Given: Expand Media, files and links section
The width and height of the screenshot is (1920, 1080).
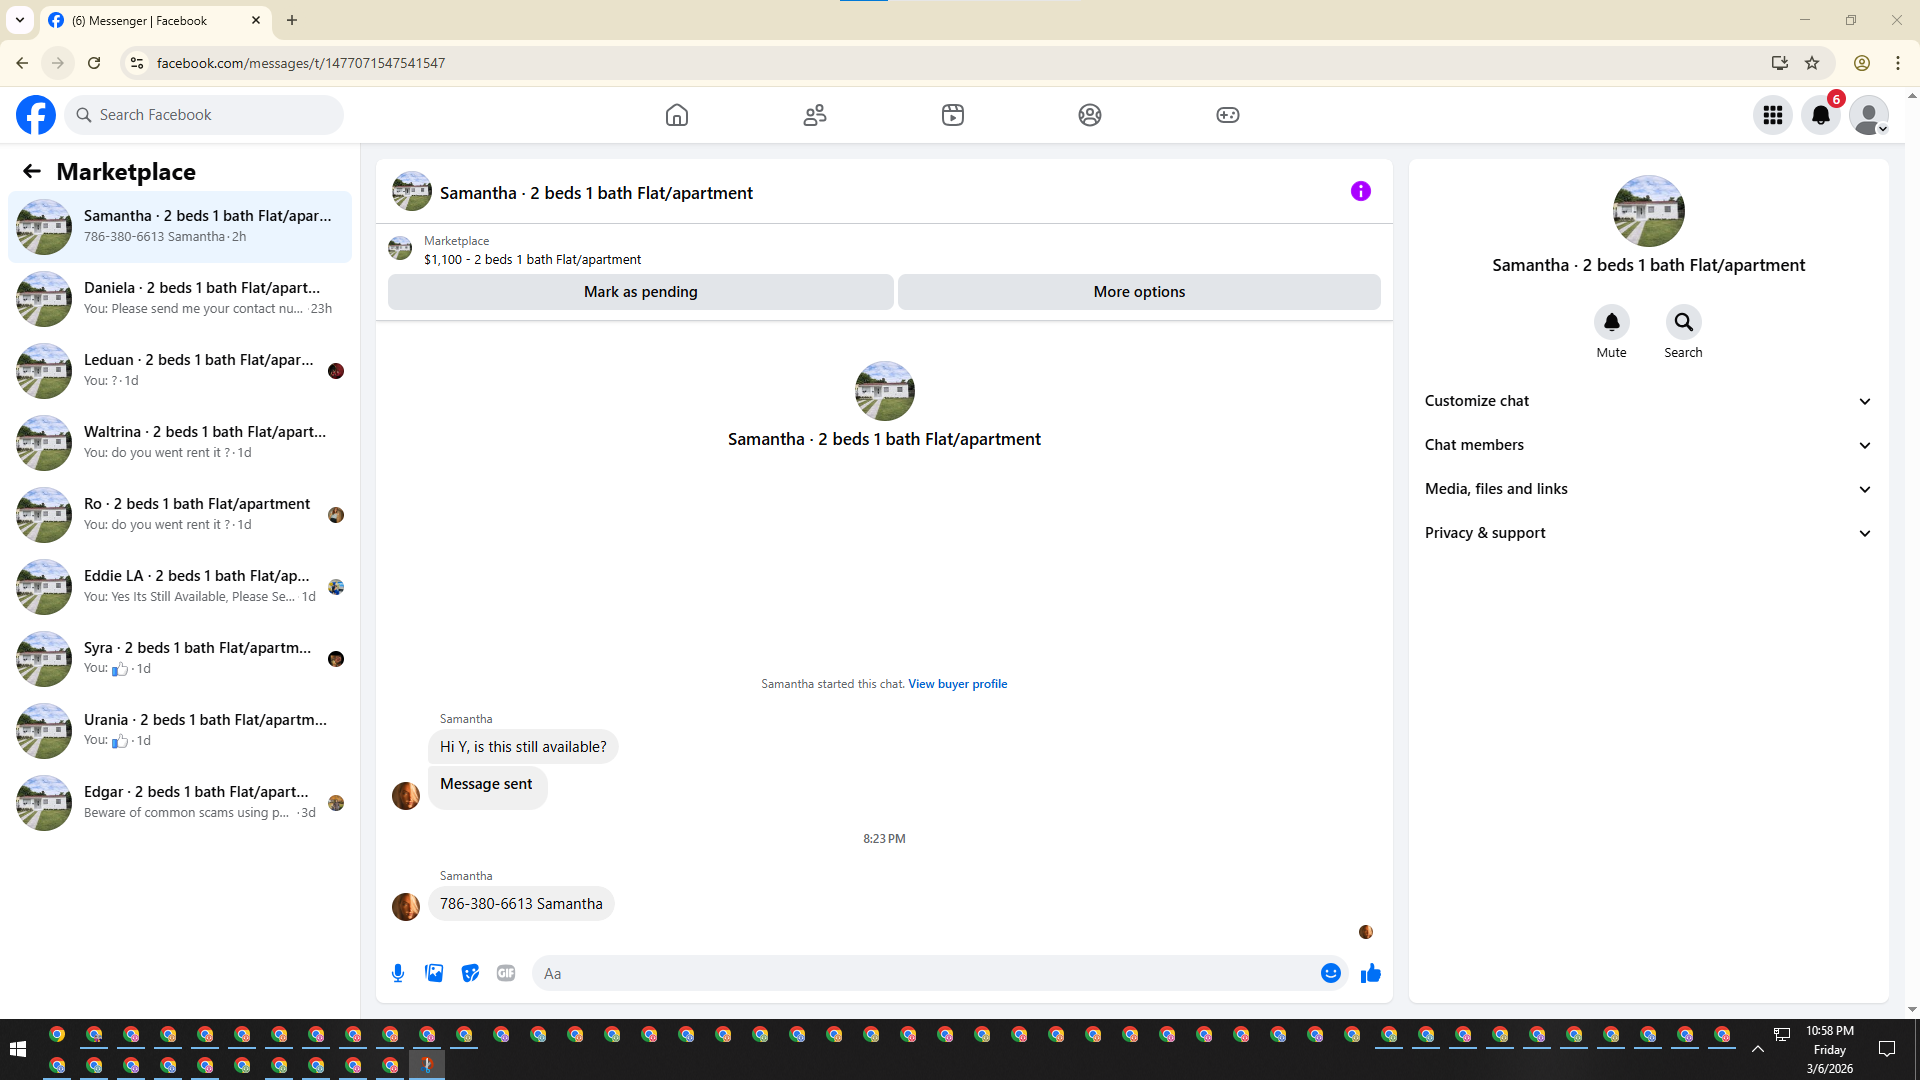Looking at the screenshot, I should click(x=1648, y=489).
